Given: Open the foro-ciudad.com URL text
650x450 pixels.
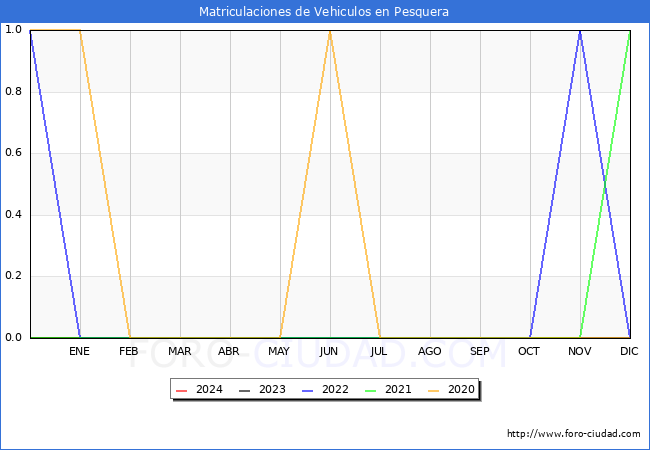Looking at the screenshot, I should pos(574,434).
